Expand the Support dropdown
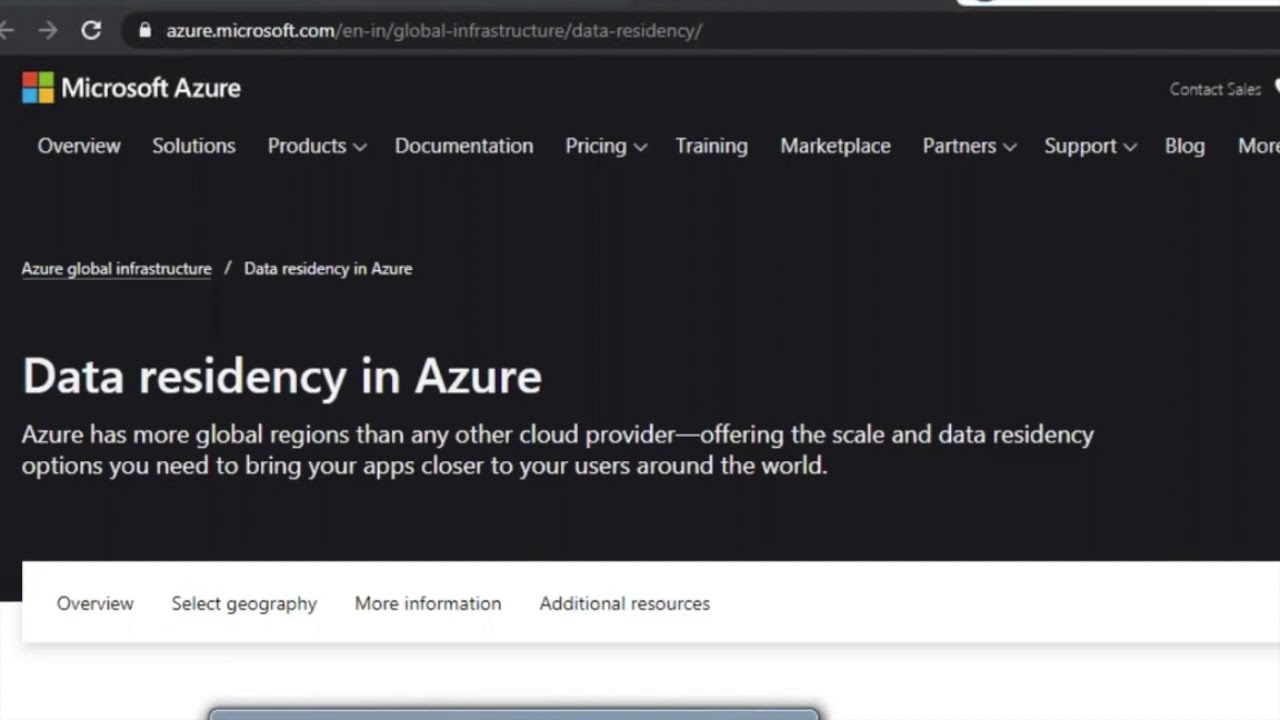Screen dimensions: 1280x720 1090,146
